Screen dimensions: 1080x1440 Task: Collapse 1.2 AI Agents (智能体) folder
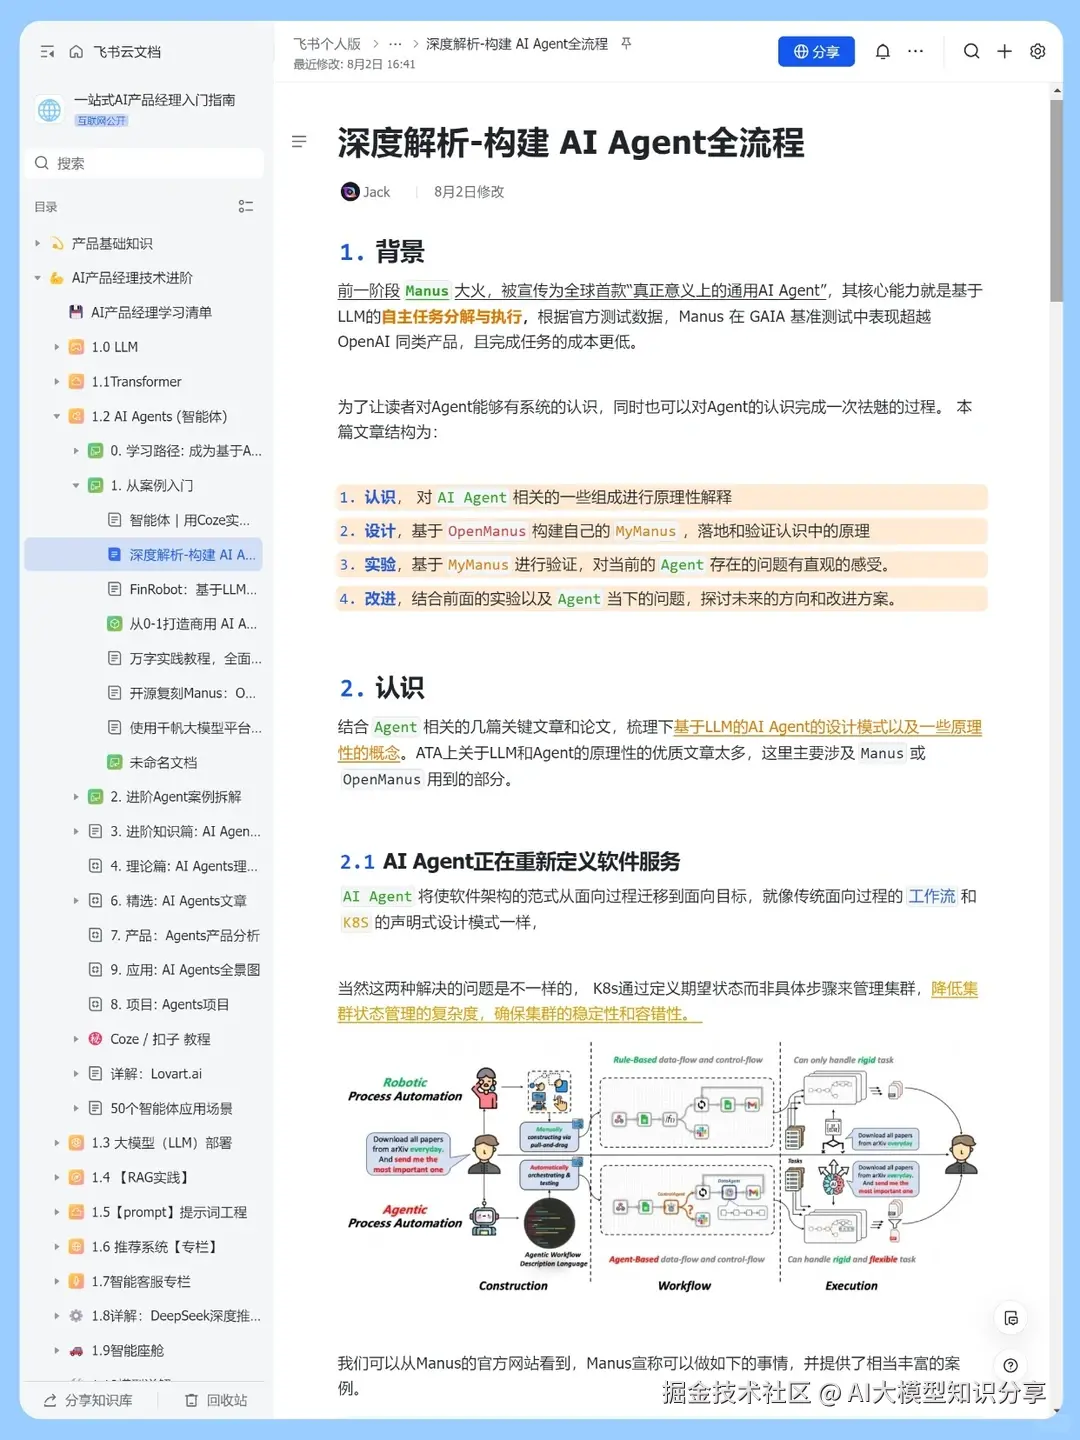pyautogui.click(x=57, y=416)
